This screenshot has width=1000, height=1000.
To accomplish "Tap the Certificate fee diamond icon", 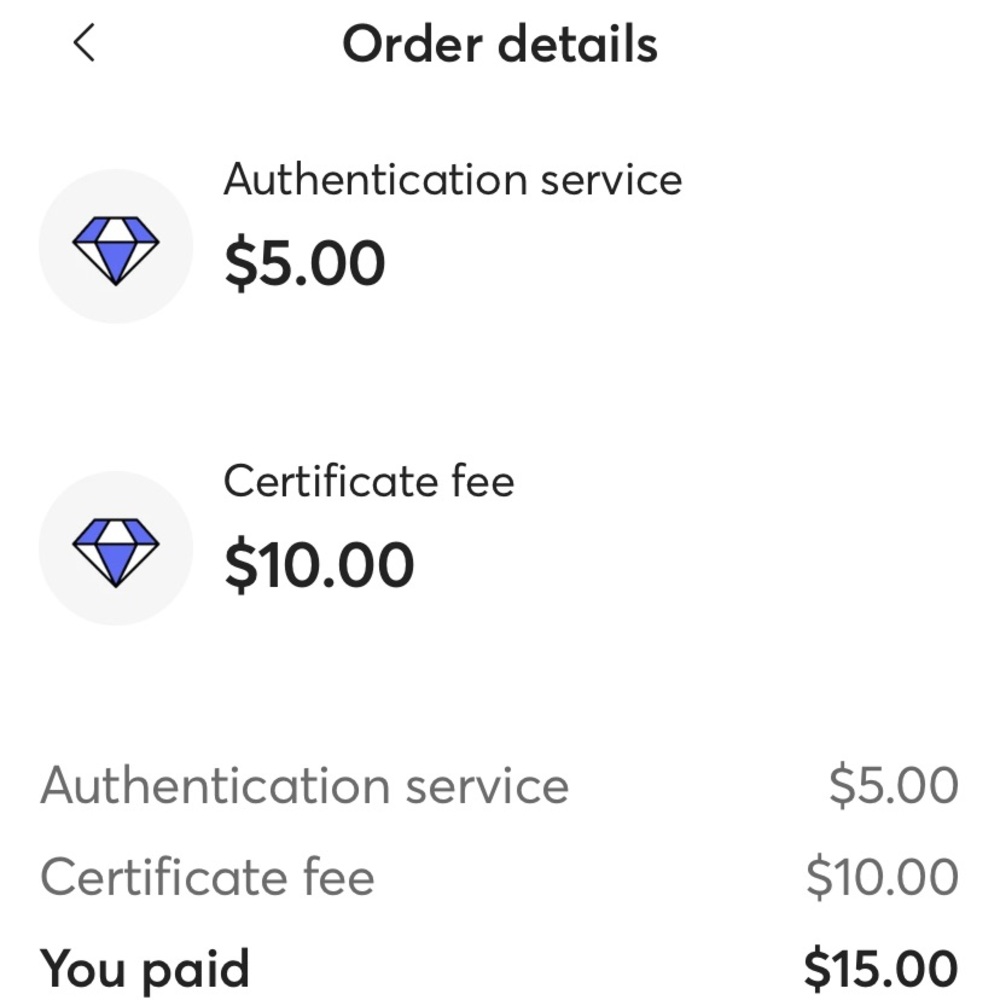I will 115,552.
